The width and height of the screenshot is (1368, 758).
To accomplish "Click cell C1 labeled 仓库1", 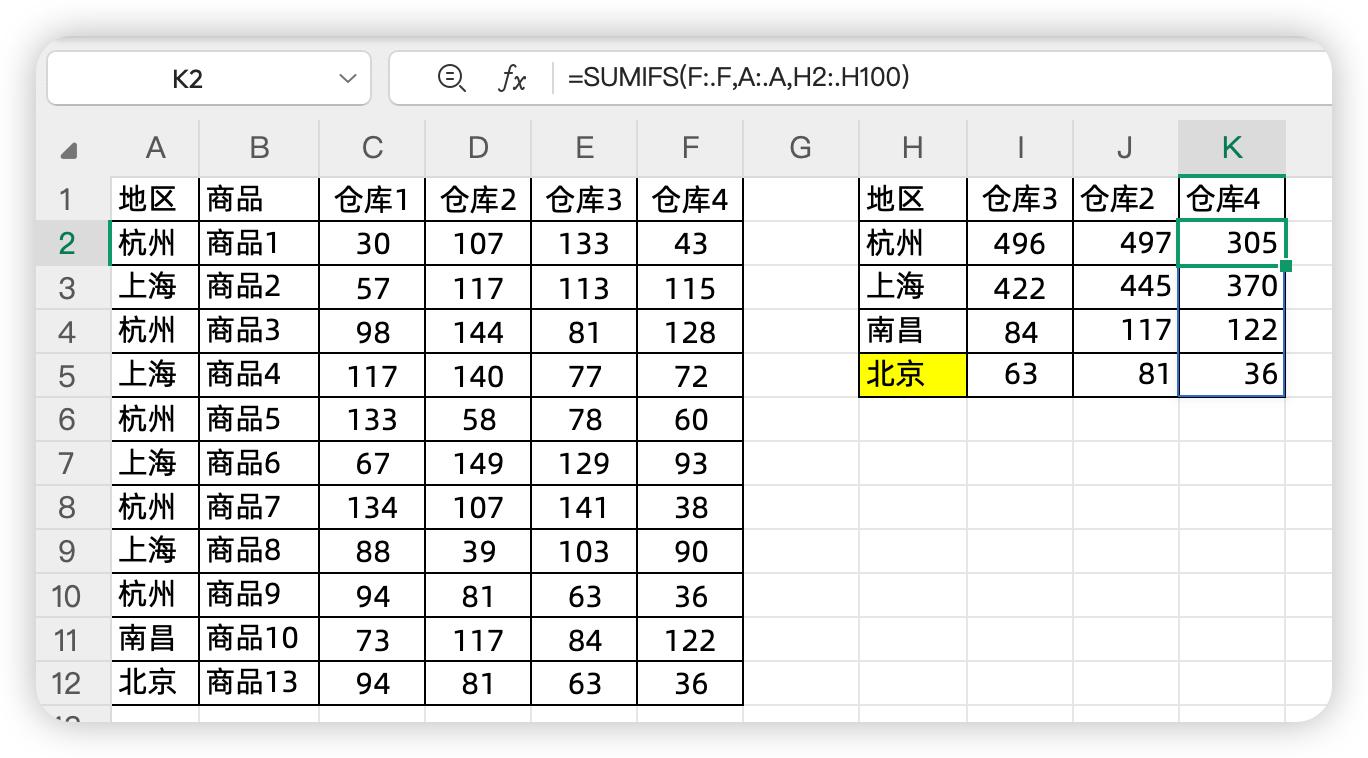I will (372, 199).
